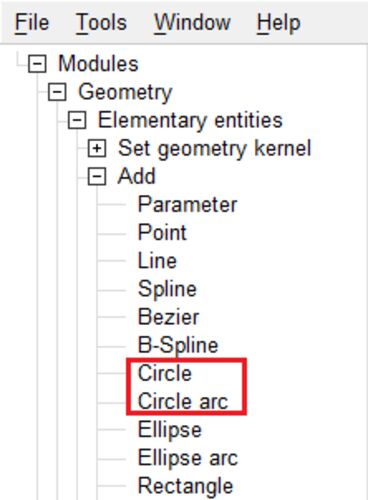Expand Set geometry kernel node
Image resolution: width=368 pixels, height=500 pixels.
(x=97, y=148)
